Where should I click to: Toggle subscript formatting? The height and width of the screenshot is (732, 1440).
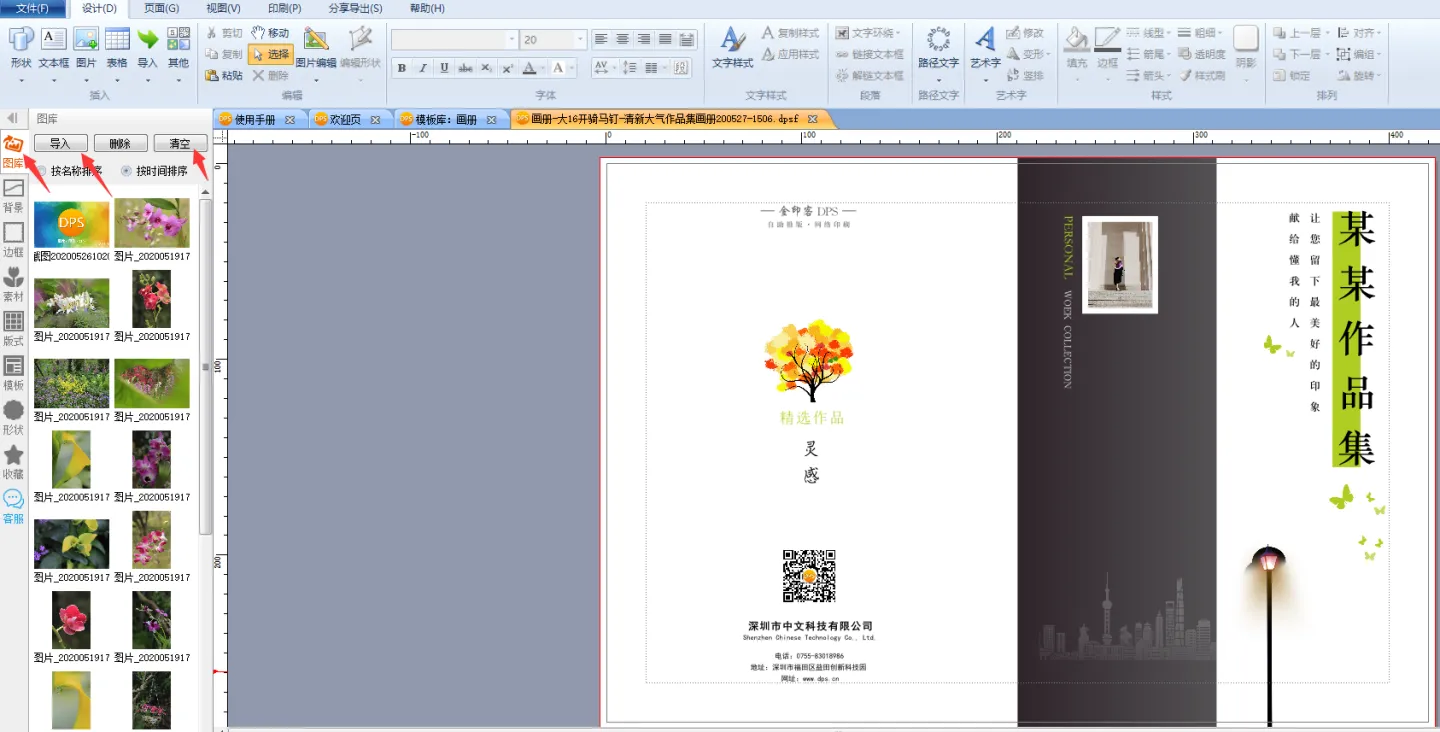tap(486, 68)
